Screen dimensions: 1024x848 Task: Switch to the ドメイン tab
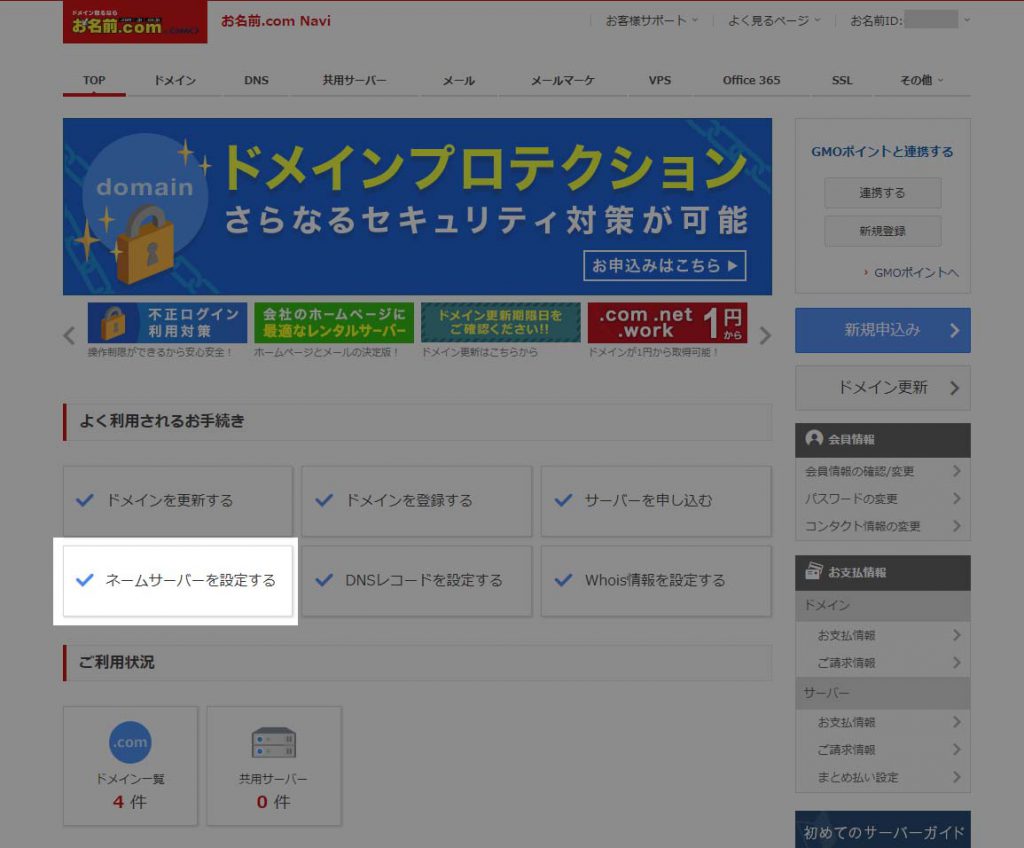(x=175, y=80)
